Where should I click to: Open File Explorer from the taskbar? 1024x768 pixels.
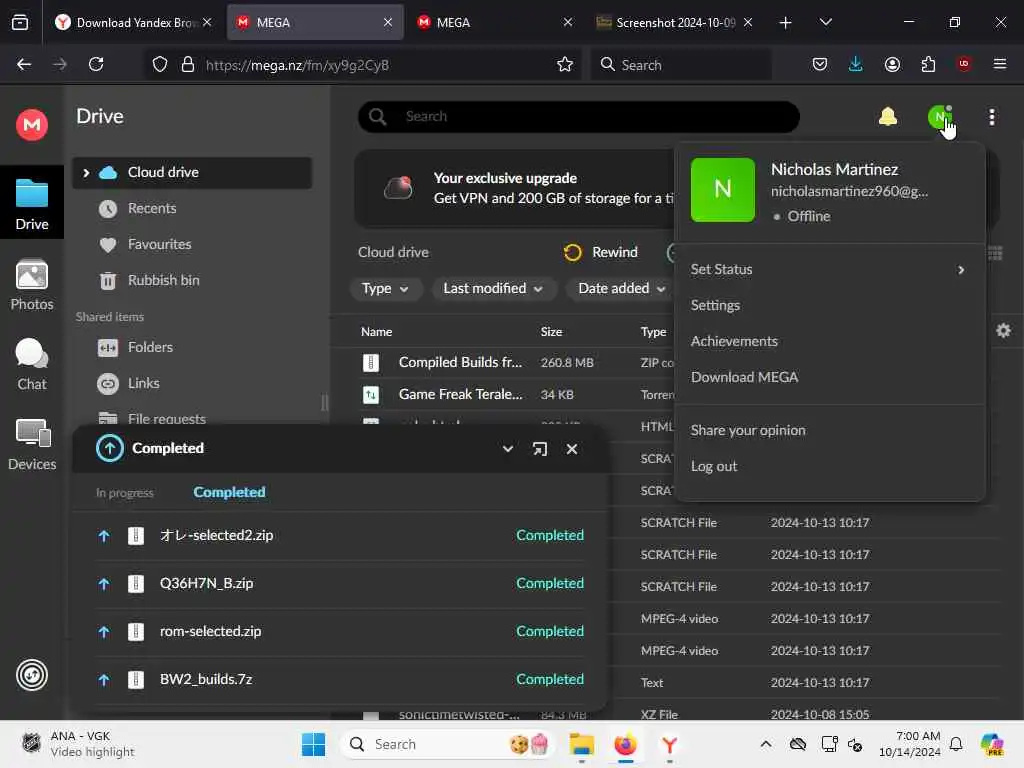[x=581, y=744]
